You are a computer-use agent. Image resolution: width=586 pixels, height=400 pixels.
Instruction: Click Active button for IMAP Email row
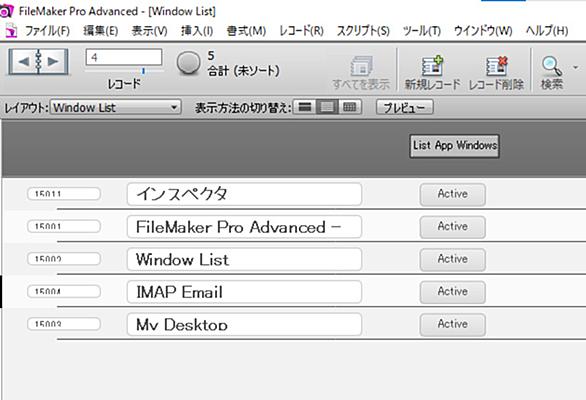[x=453, y=292]
